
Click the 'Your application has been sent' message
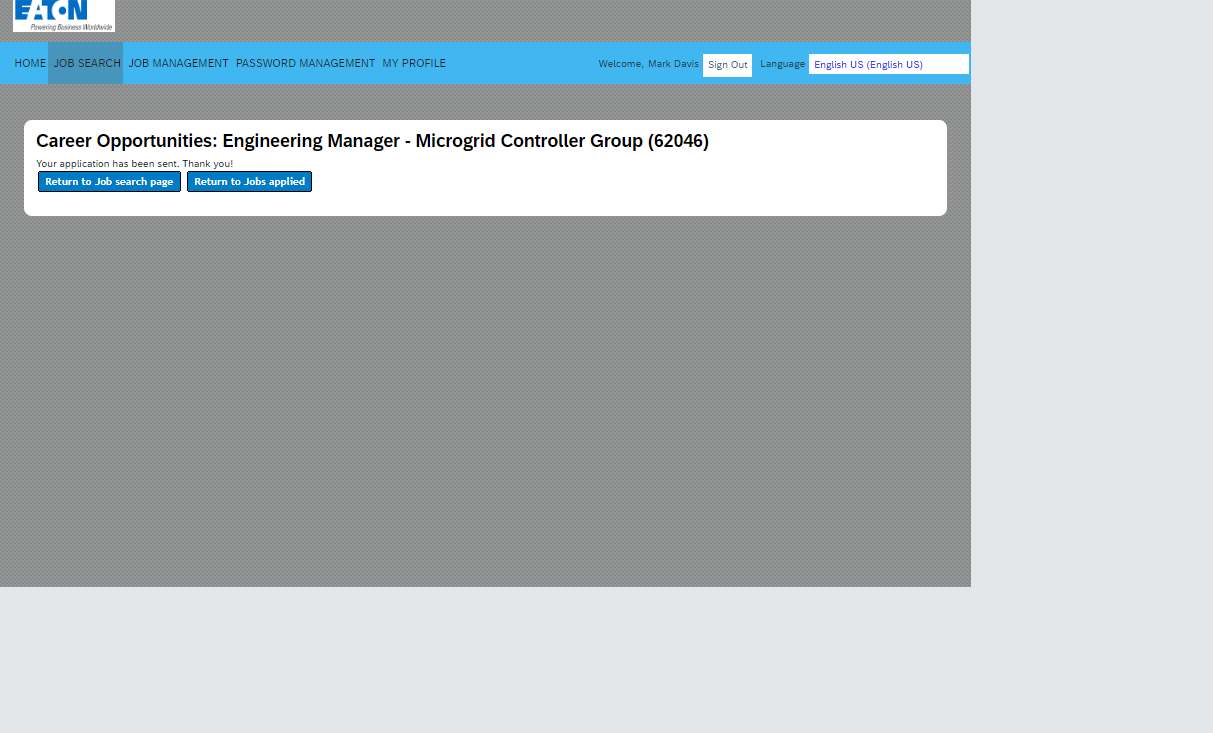(134, 164)
